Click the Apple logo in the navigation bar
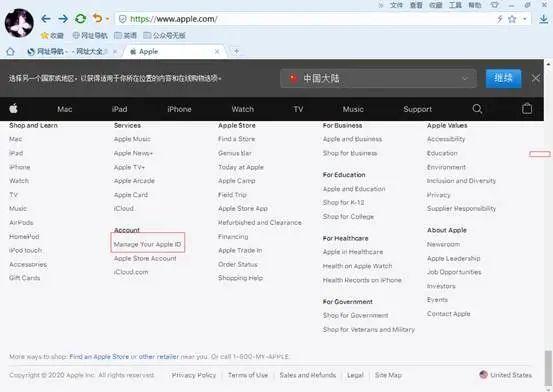Image resolution: width=553 pixels, height=392 pixels. coord(13,109)
